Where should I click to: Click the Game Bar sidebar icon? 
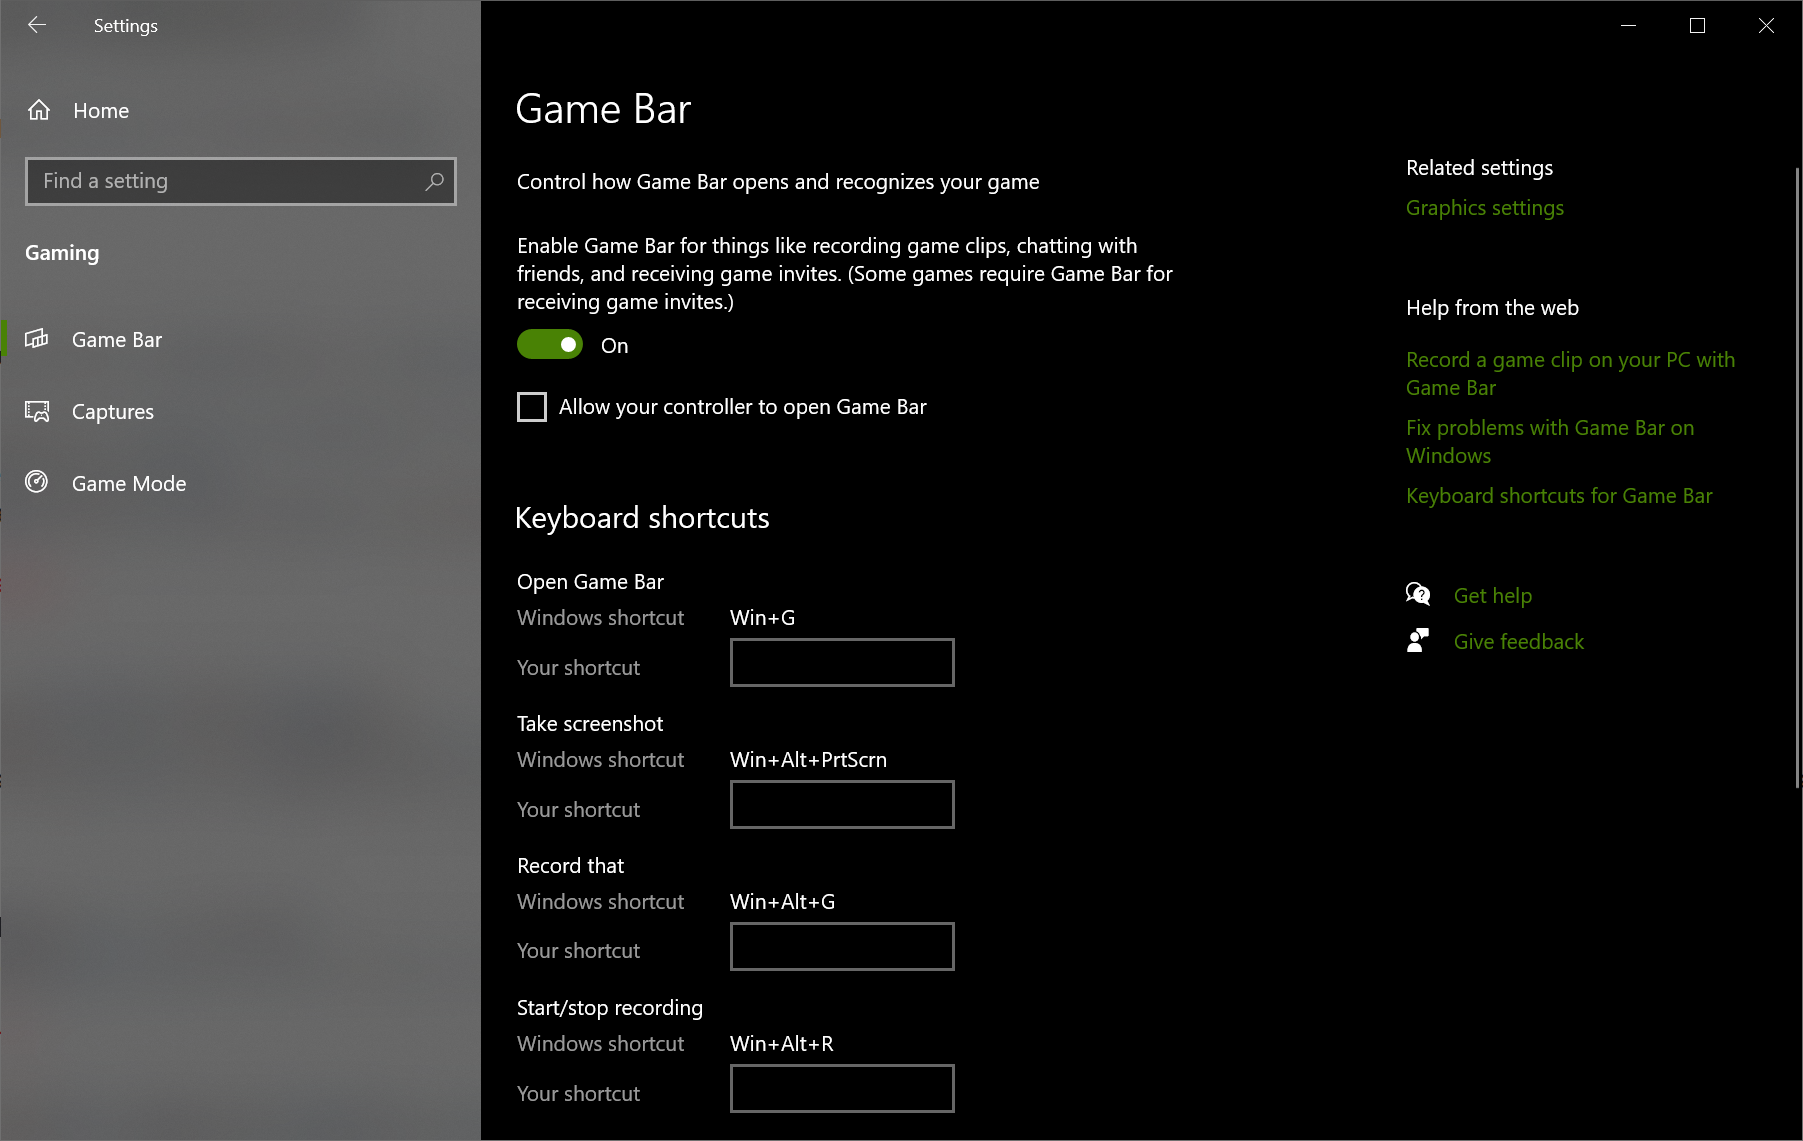[37, 339]
